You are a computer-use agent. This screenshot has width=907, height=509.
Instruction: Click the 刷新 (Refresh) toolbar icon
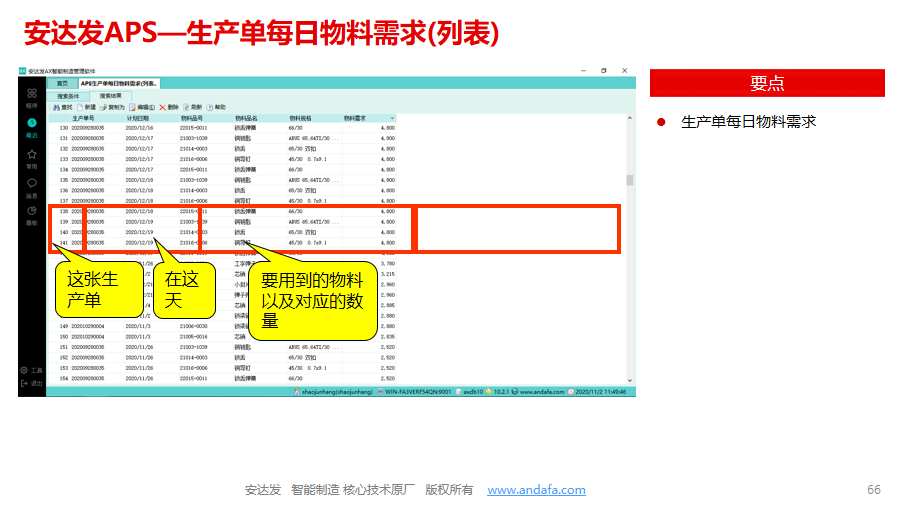click(x=192, y=107)
